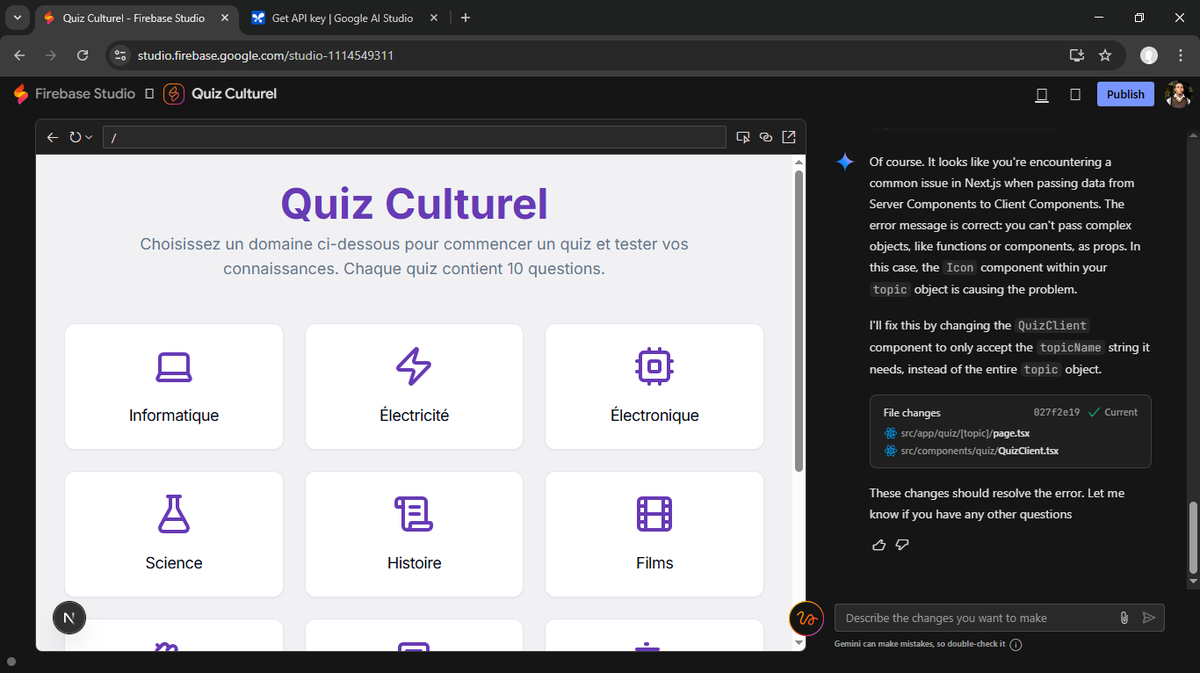This screenshot has width=1200, height=673.
Task: Click the preview URL path field
Action: click(x=414, y=137)
